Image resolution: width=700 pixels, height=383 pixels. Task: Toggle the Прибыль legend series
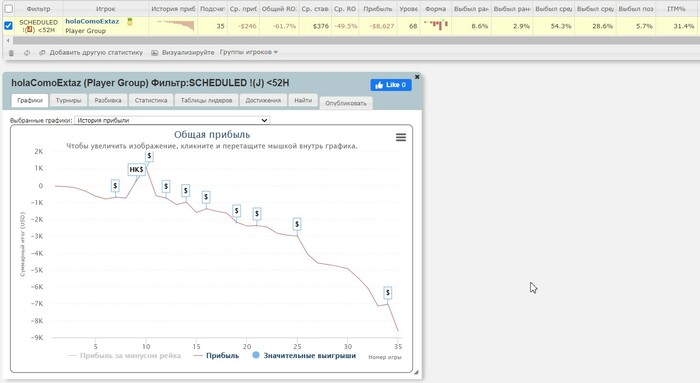[217, 356]
